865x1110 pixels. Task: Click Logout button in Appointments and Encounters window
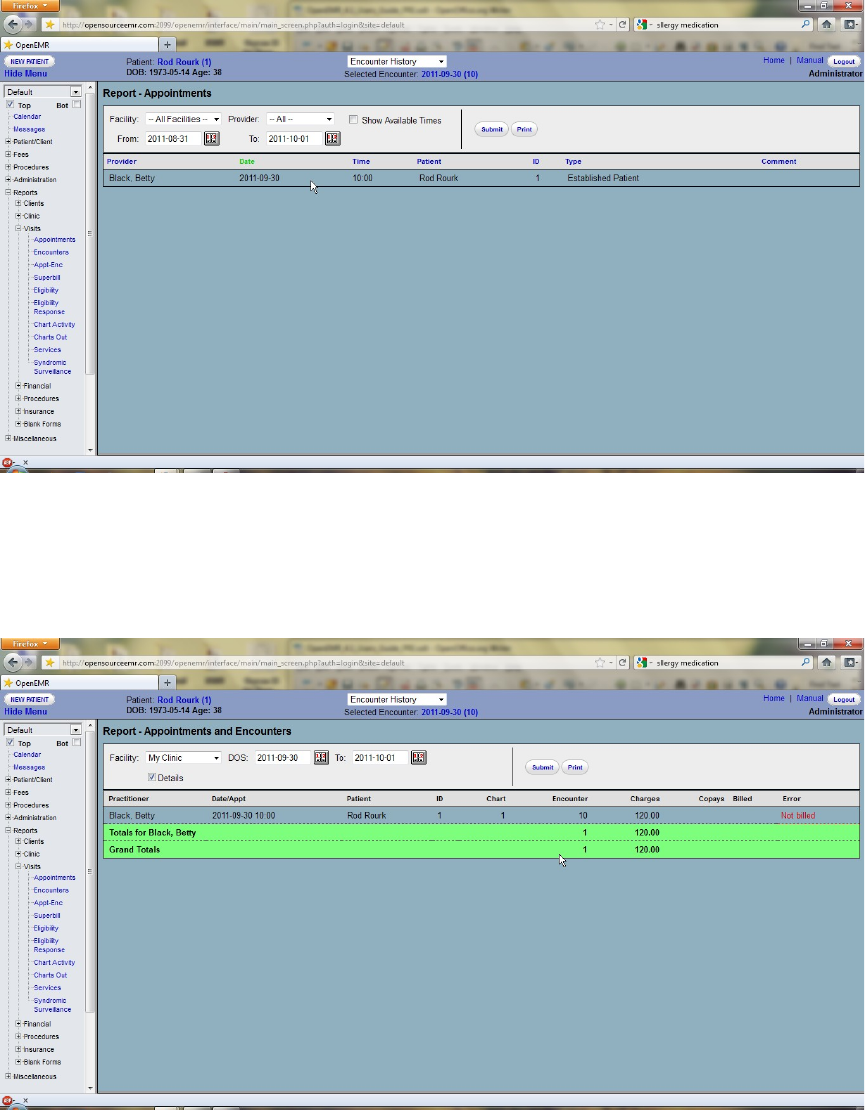coord(844,699)
